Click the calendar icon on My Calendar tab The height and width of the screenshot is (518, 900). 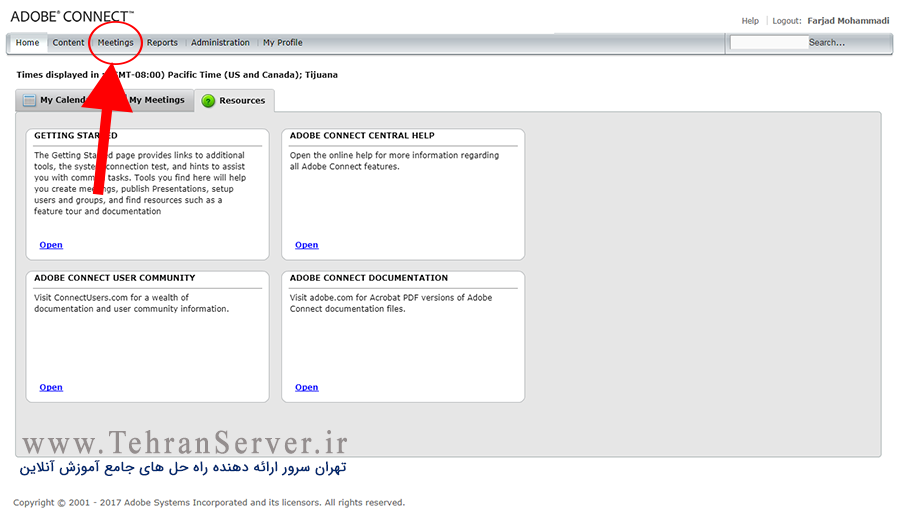pyautogui.click(x=29, y=101)
